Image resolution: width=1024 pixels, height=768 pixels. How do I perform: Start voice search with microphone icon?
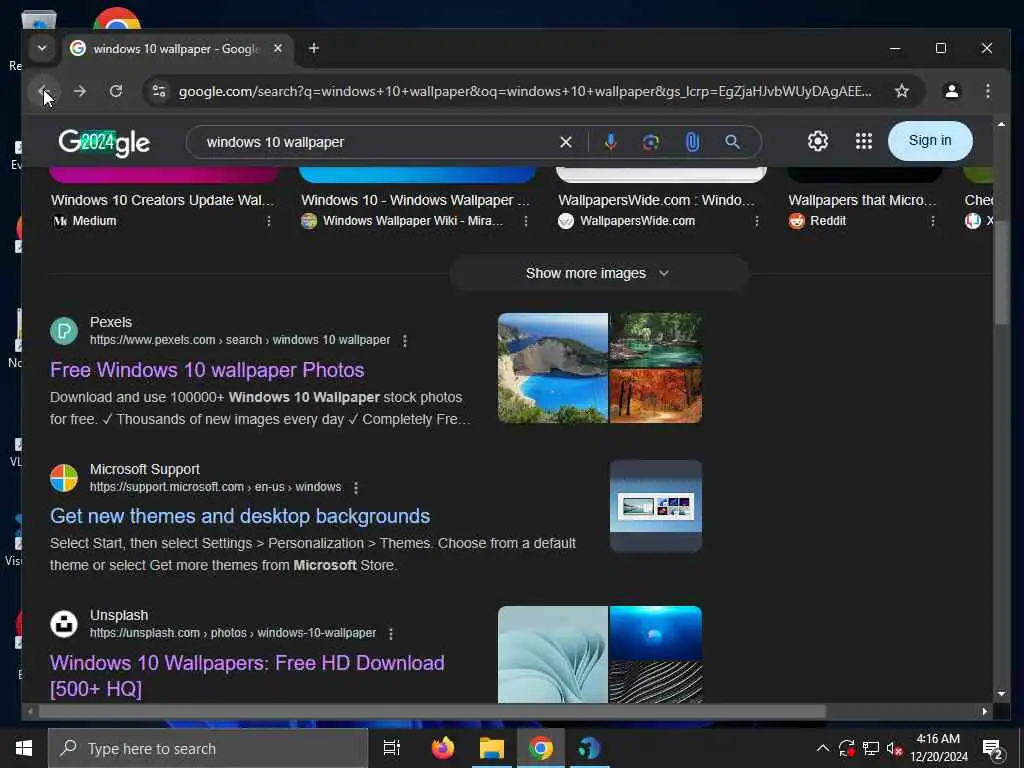tap(611, 142)
